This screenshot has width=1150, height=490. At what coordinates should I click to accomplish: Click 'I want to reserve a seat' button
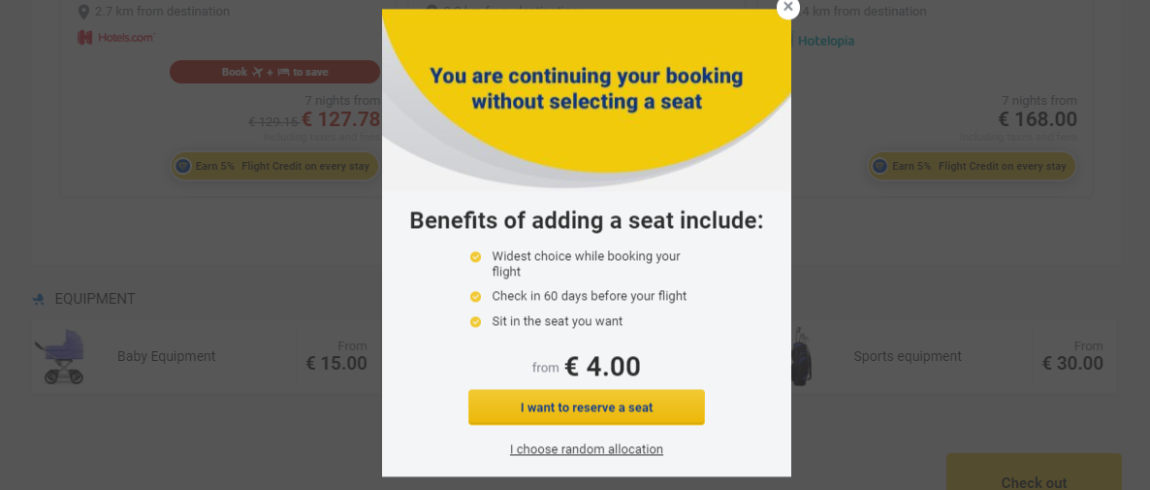[586, 407]
